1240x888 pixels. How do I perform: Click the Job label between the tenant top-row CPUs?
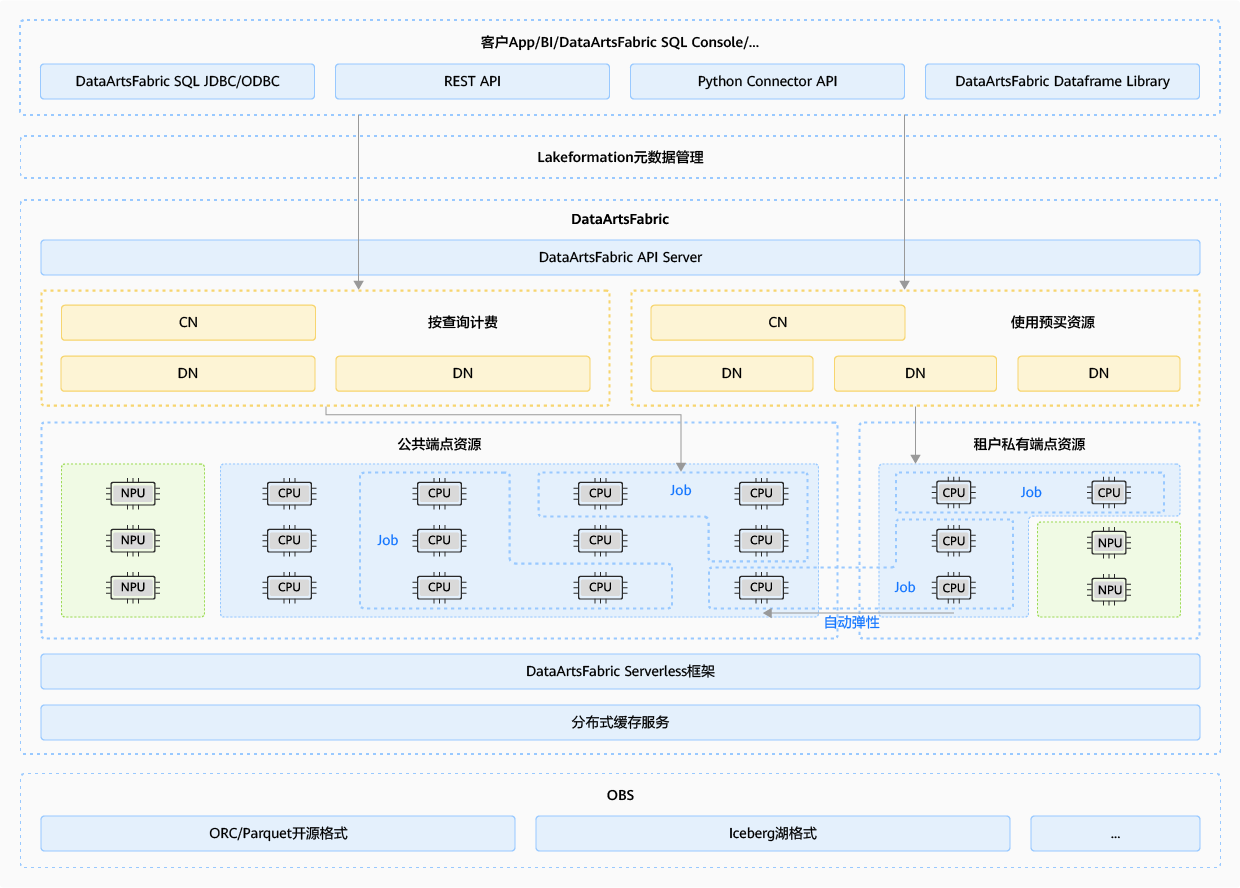(1031, 493)
